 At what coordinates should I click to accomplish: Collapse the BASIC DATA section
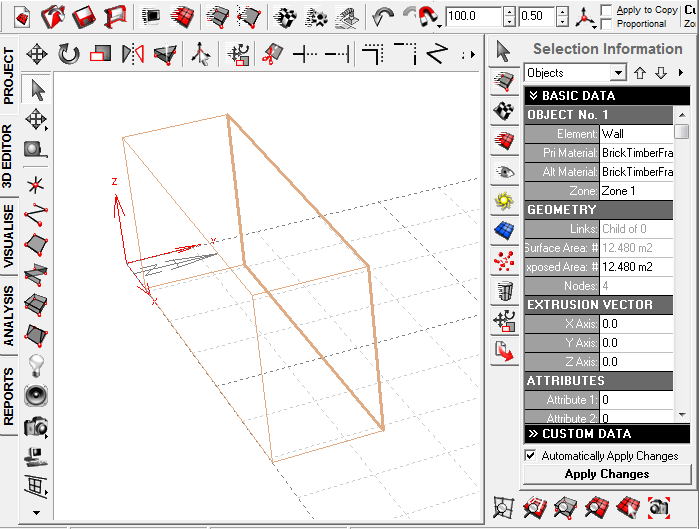[534, 96]
